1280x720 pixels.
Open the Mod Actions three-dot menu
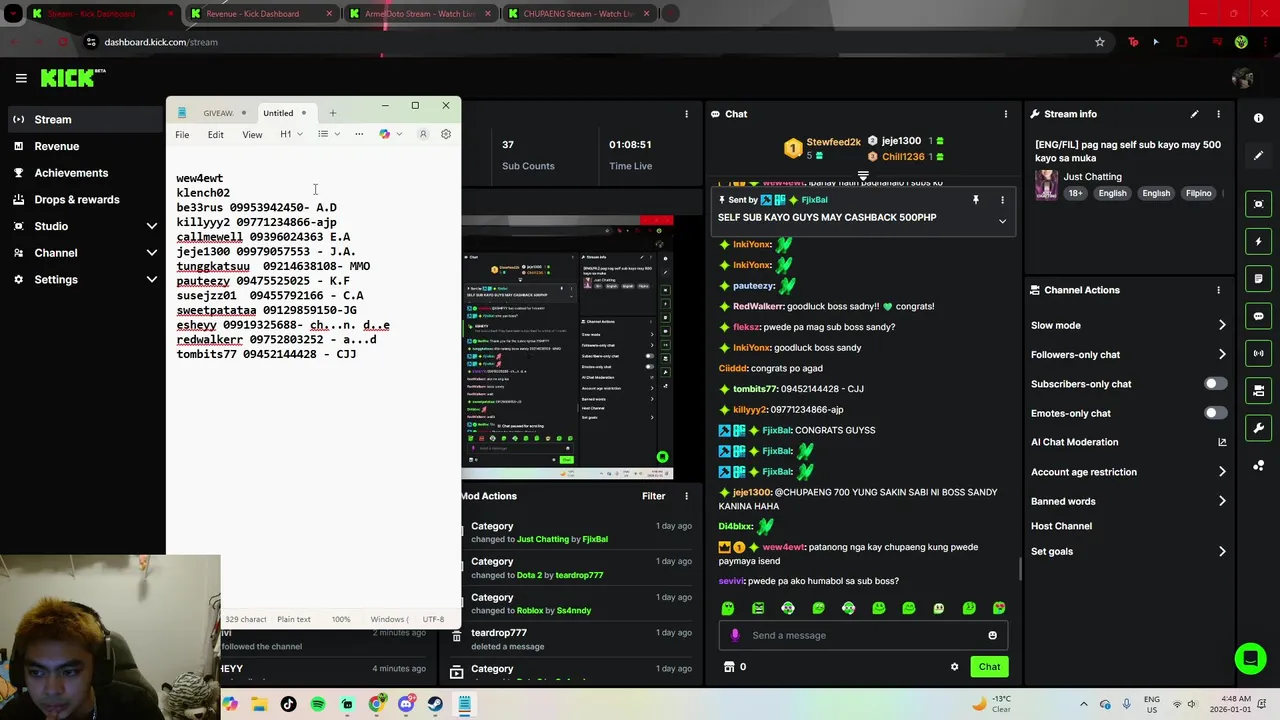pos(686,496)
